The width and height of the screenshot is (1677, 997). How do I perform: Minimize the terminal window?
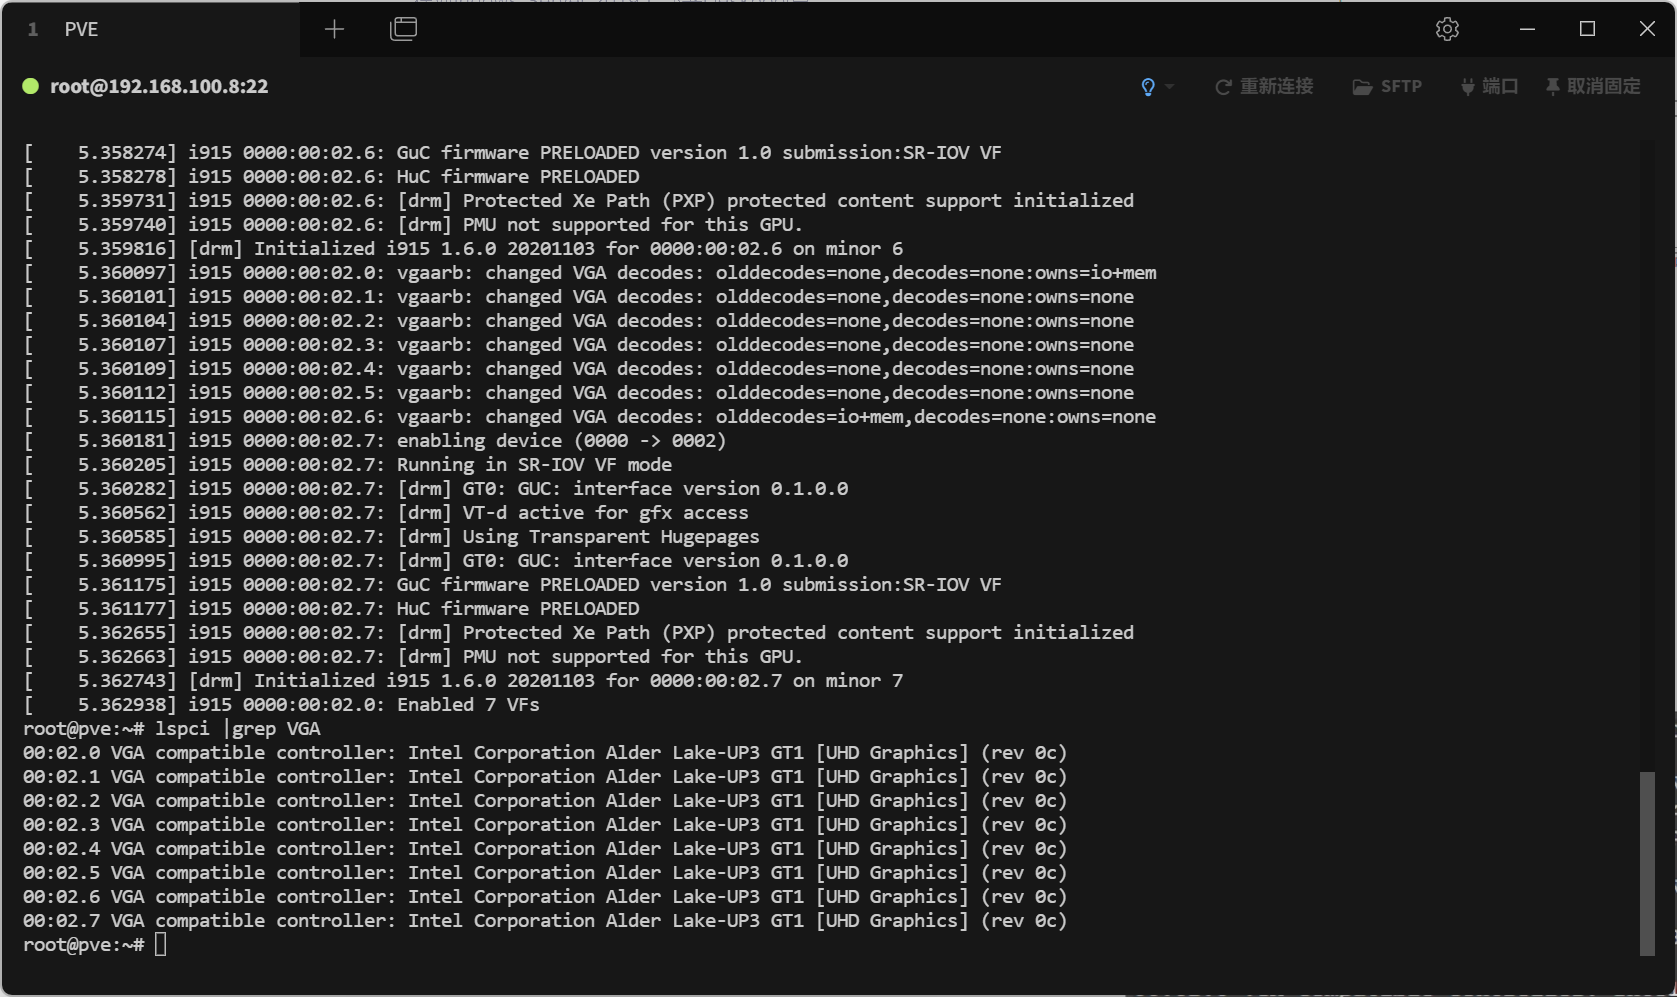pyautogui.click(x=1527, y=29)
